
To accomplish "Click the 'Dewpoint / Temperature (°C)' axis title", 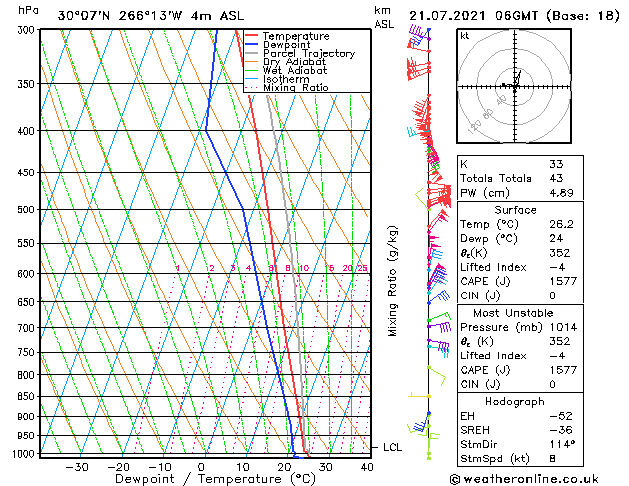I will (x=215, y=479).
